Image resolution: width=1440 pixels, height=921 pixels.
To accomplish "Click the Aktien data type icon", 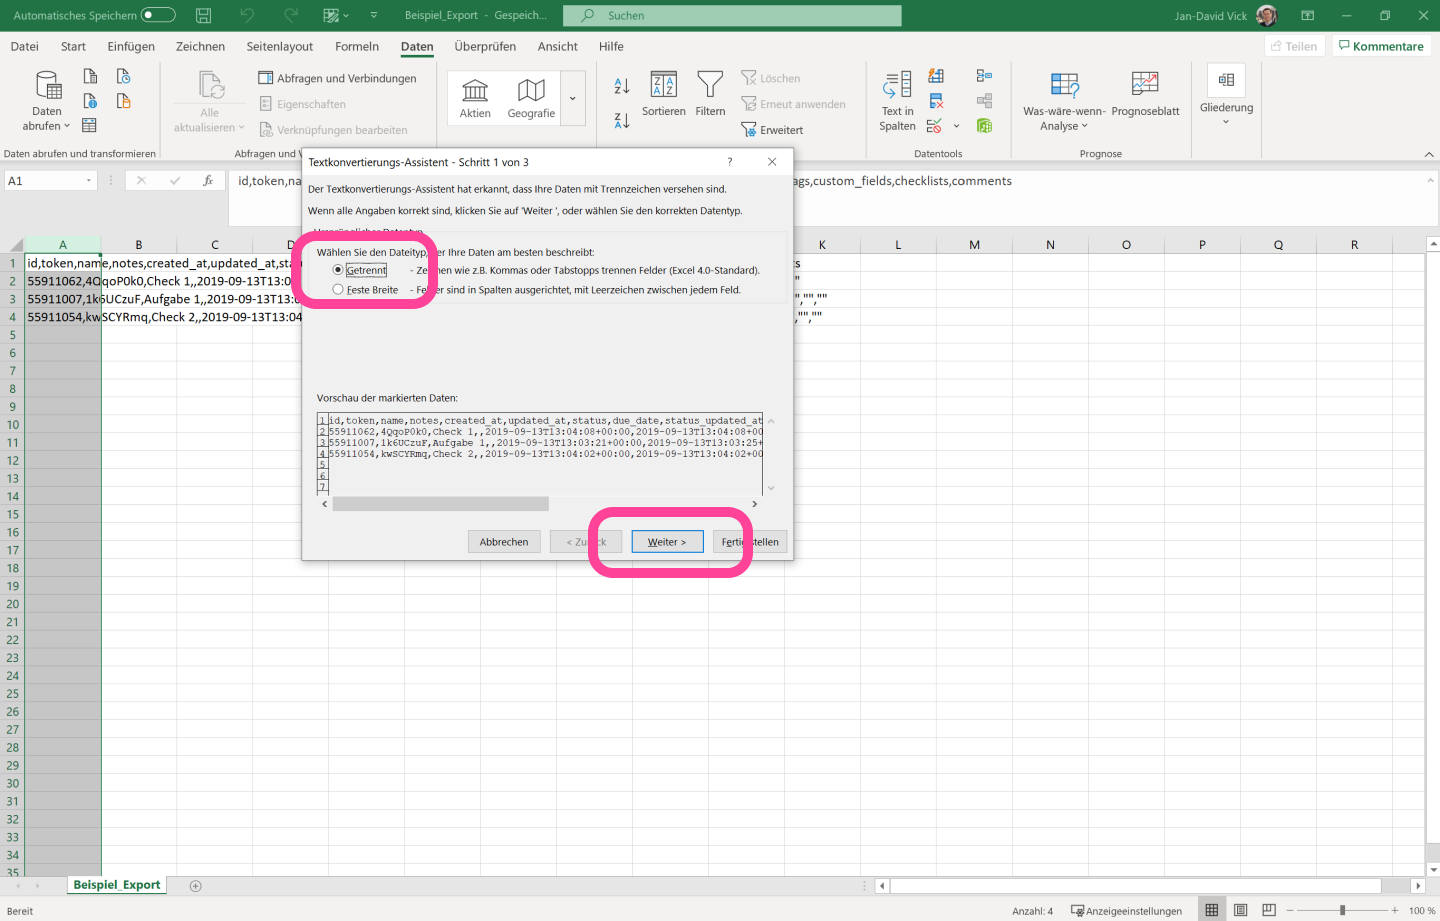I will (475, 98).
